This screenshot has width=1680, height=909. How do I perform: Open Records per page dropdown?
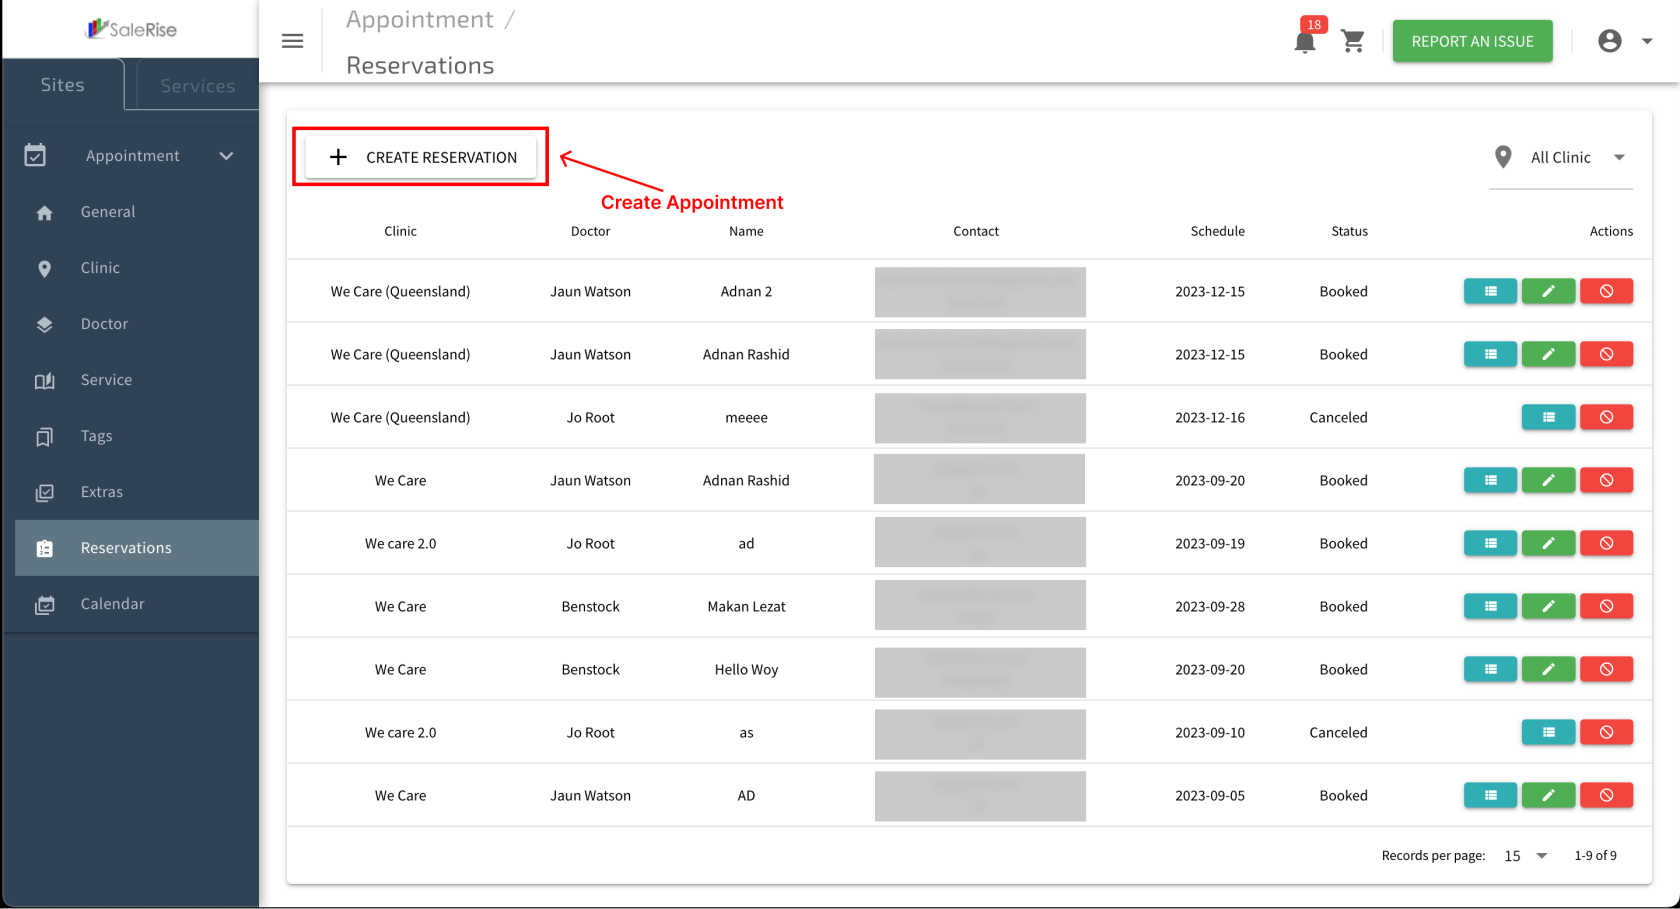(1526, 856)
